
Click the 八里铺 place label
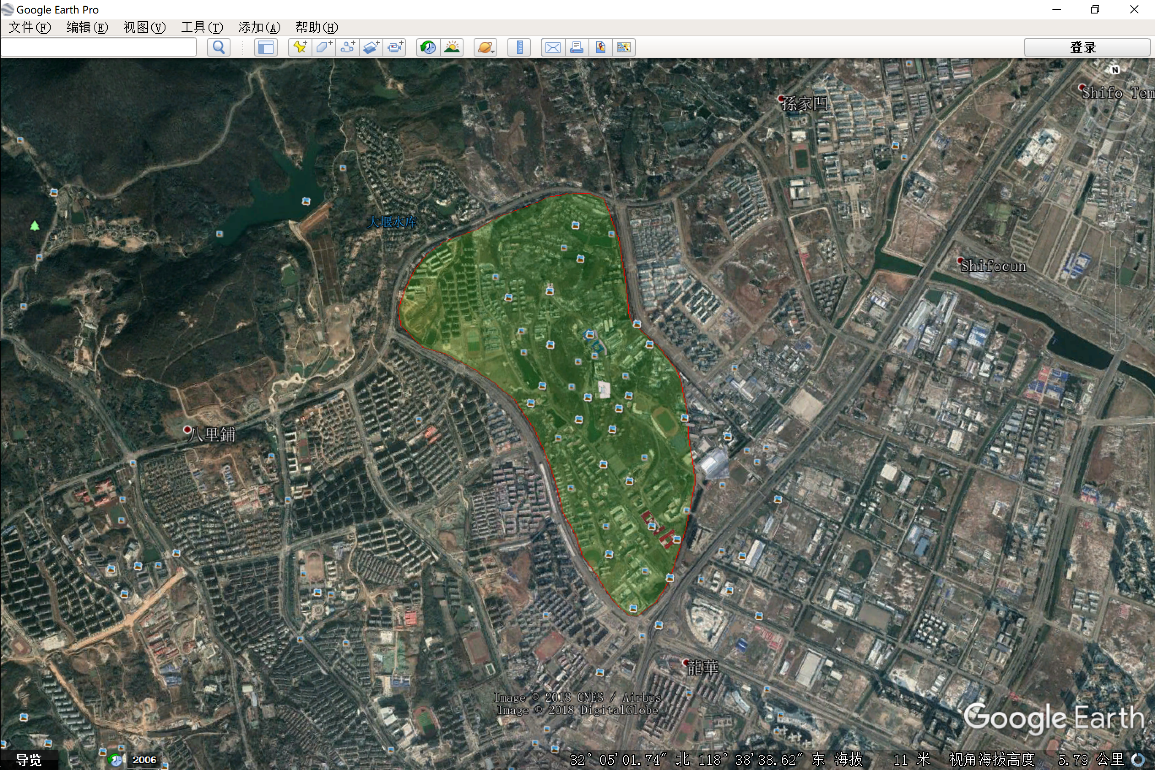pyautogui.click(x=210, y=433)
